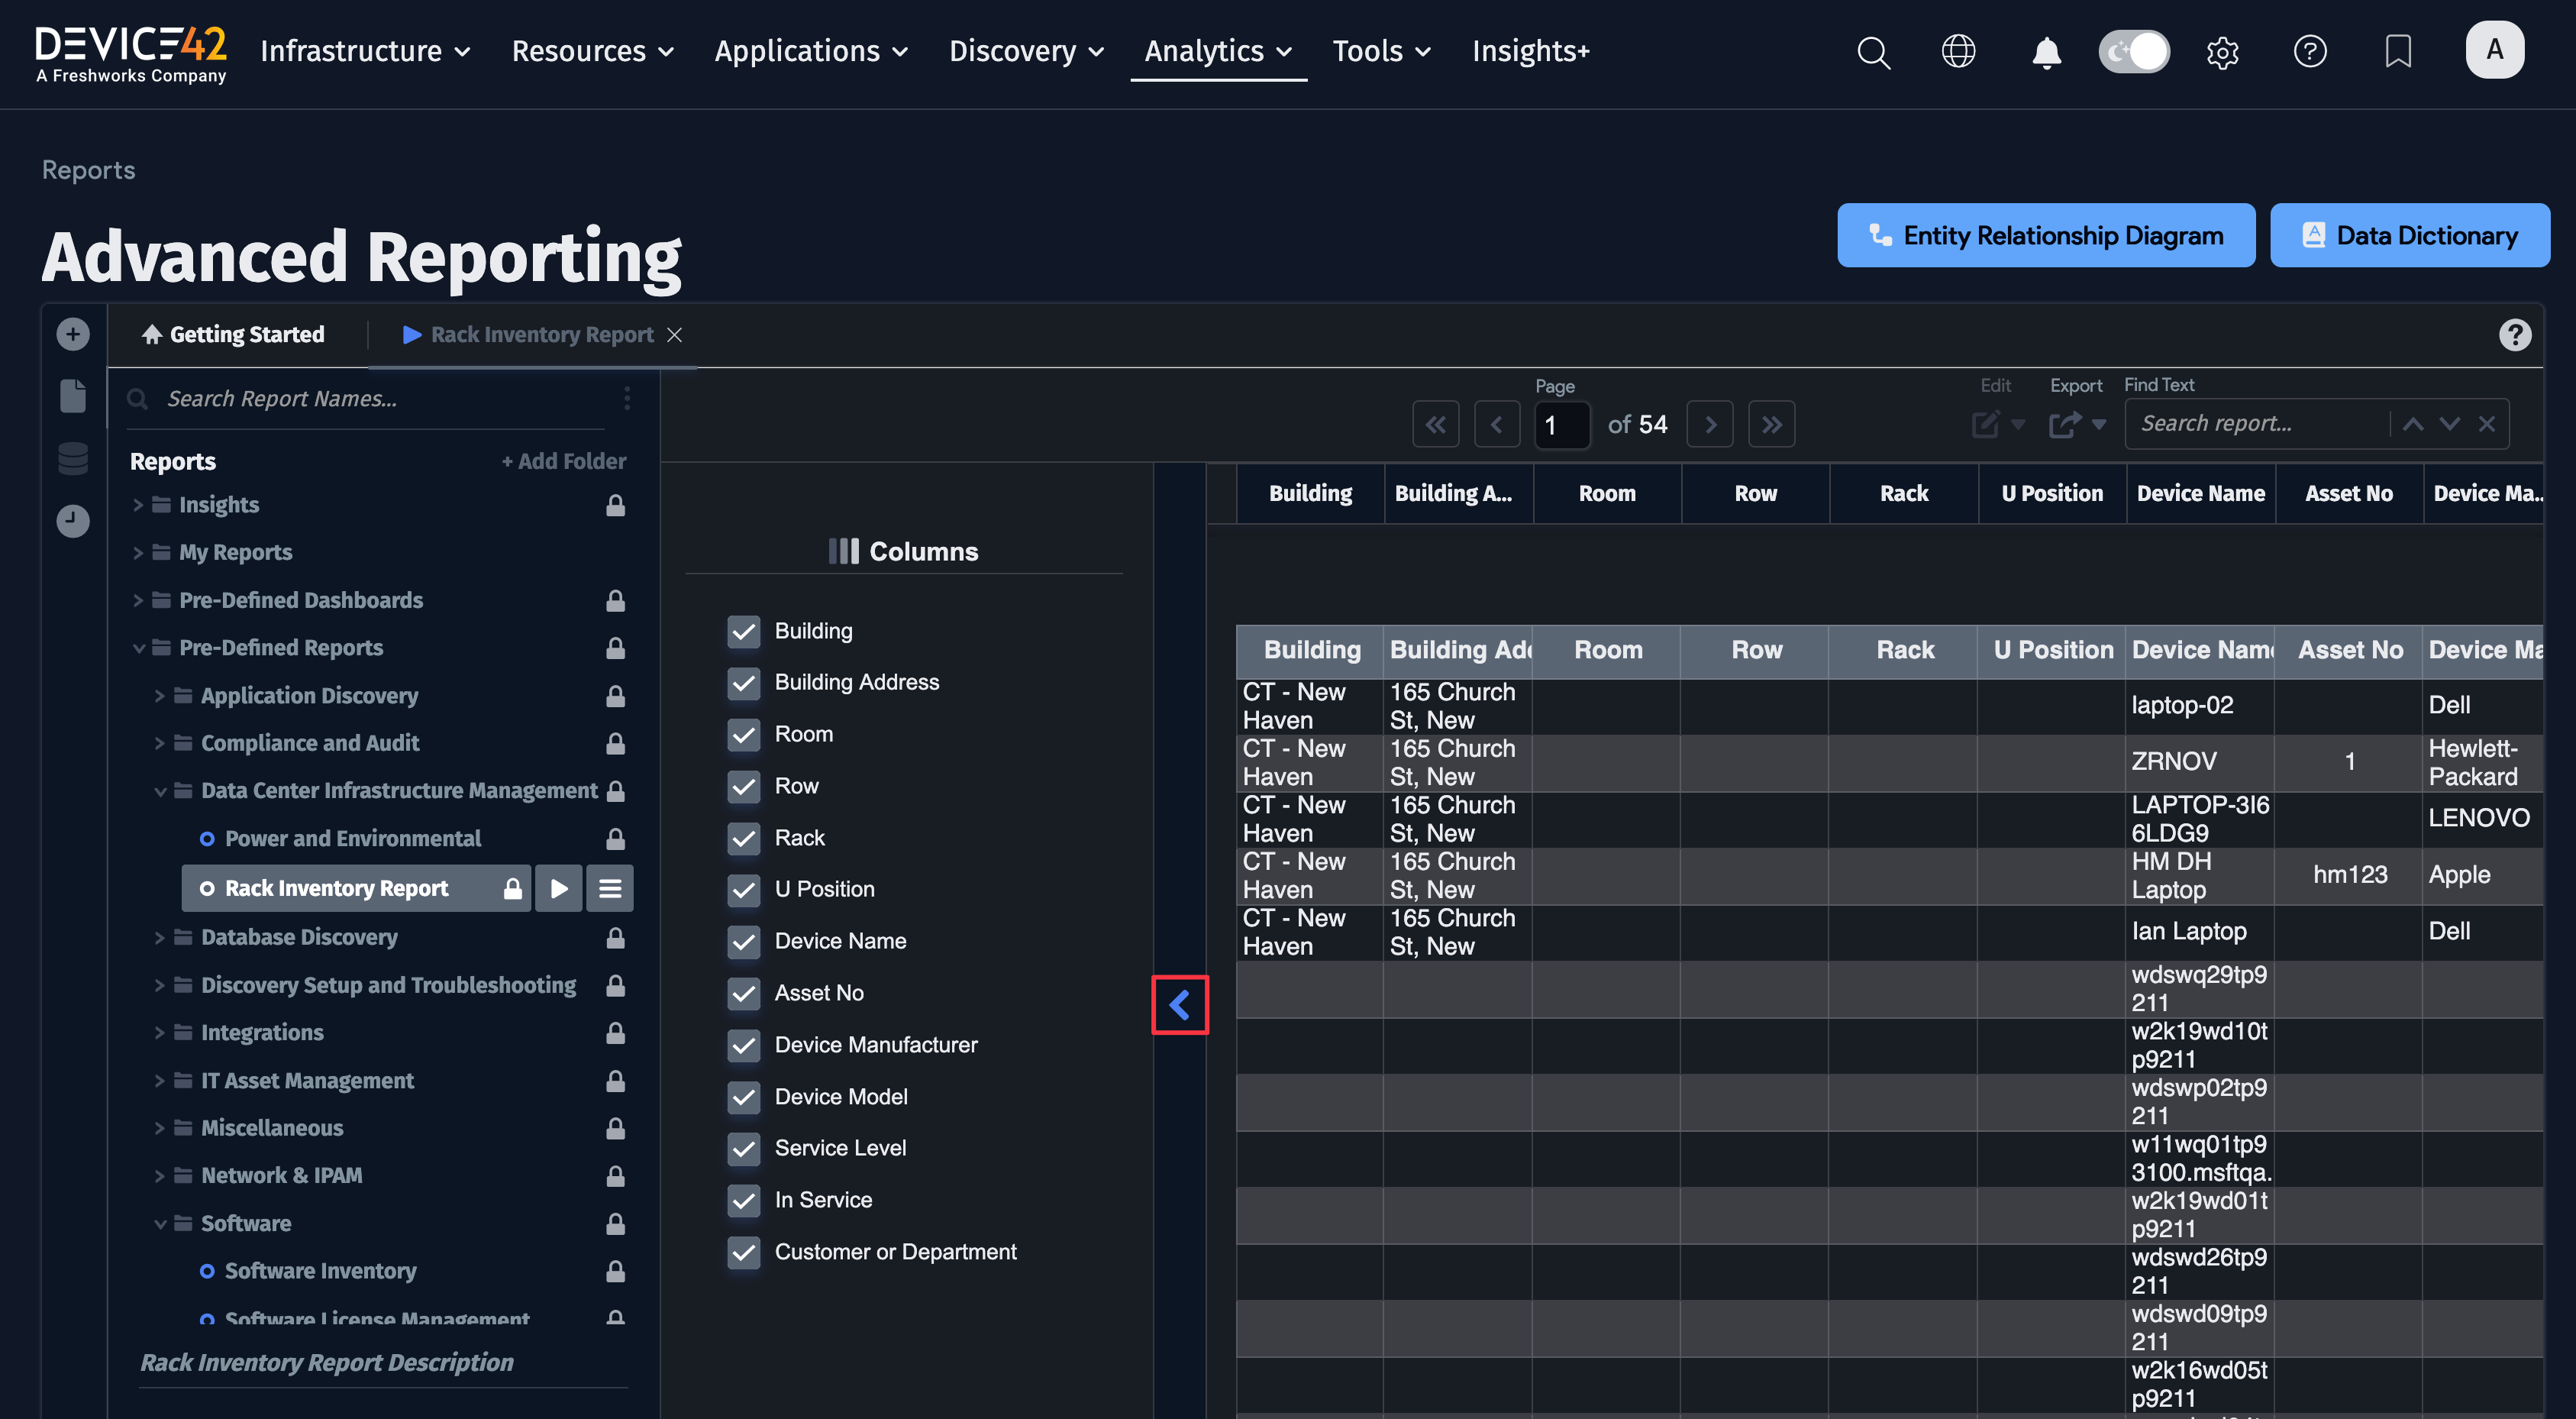
Task: Uncheck the Room column checkbox
Action: click(744, 734)
